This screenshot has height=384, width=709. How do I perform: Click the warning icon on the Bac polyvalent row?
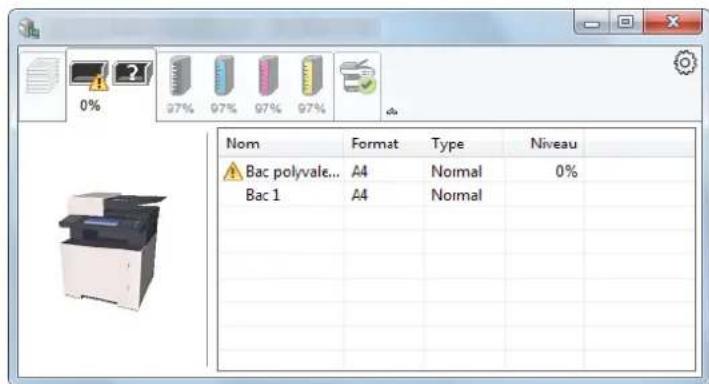(x=233, y=171)
